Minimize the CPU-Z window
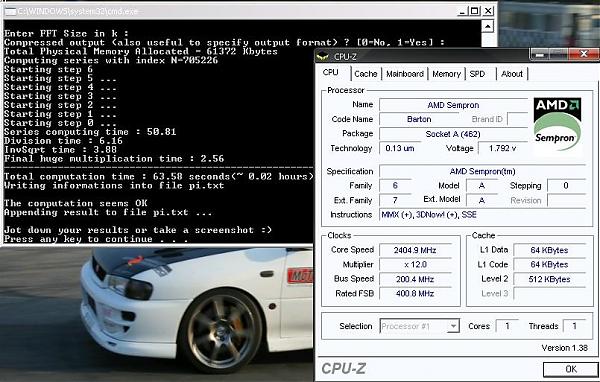This screenshot has width=600, height=382. 540,54
